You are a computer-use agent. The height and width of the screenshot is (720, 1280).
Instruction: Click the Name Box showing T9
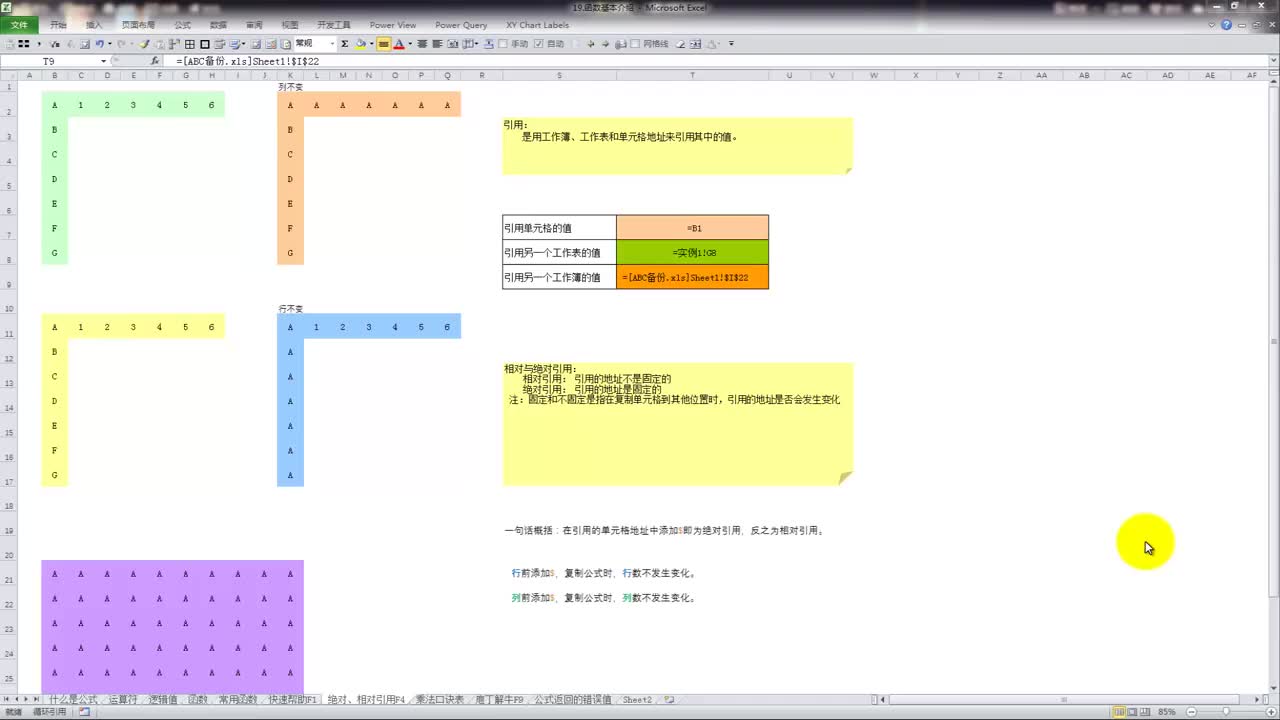click(49, 61)
